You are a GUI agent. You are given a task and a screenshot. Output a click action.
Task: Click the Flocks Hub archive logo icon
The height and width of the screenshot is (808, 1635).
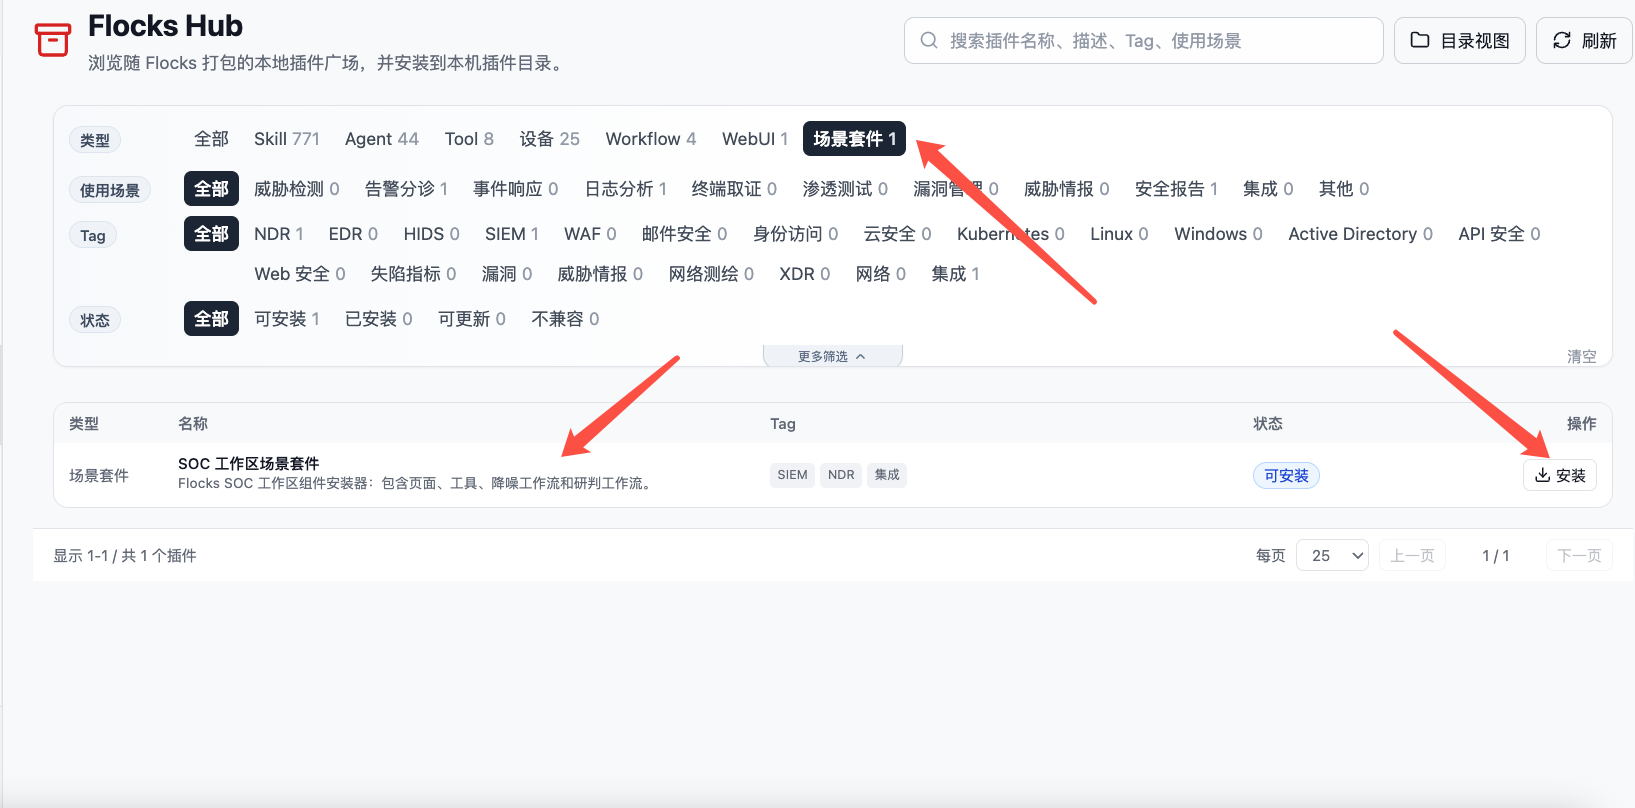[53, 40]
